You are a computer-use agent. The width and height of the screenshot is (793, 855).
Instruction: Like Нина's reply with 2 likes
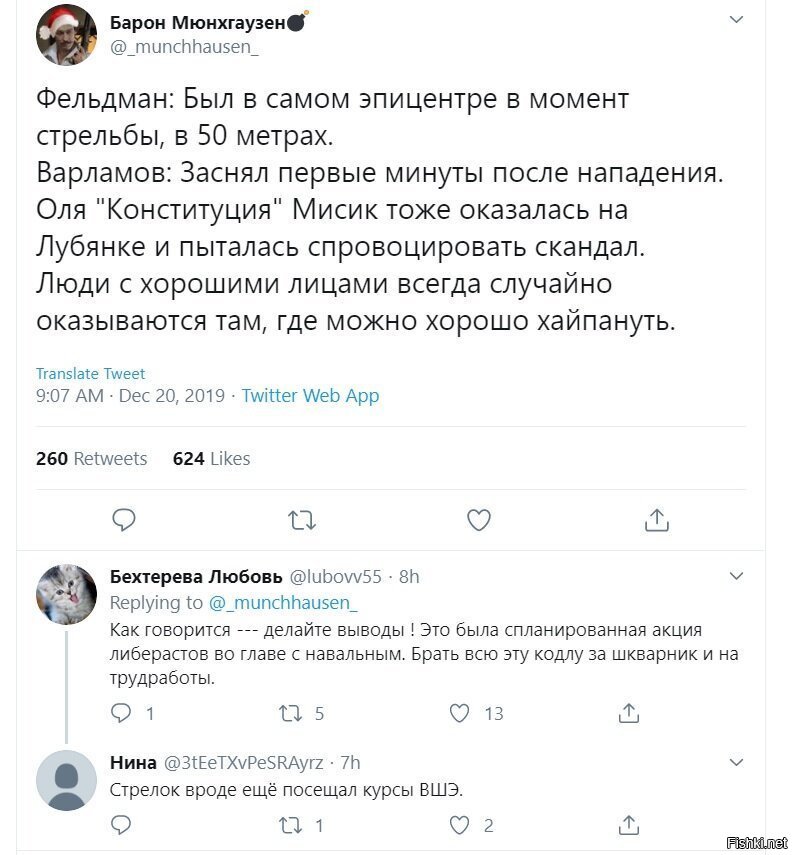[x=459, y=825]
